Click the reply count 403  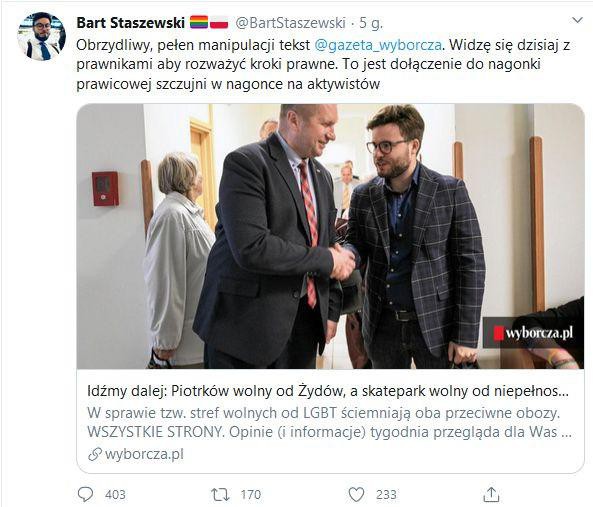(115, 495)
